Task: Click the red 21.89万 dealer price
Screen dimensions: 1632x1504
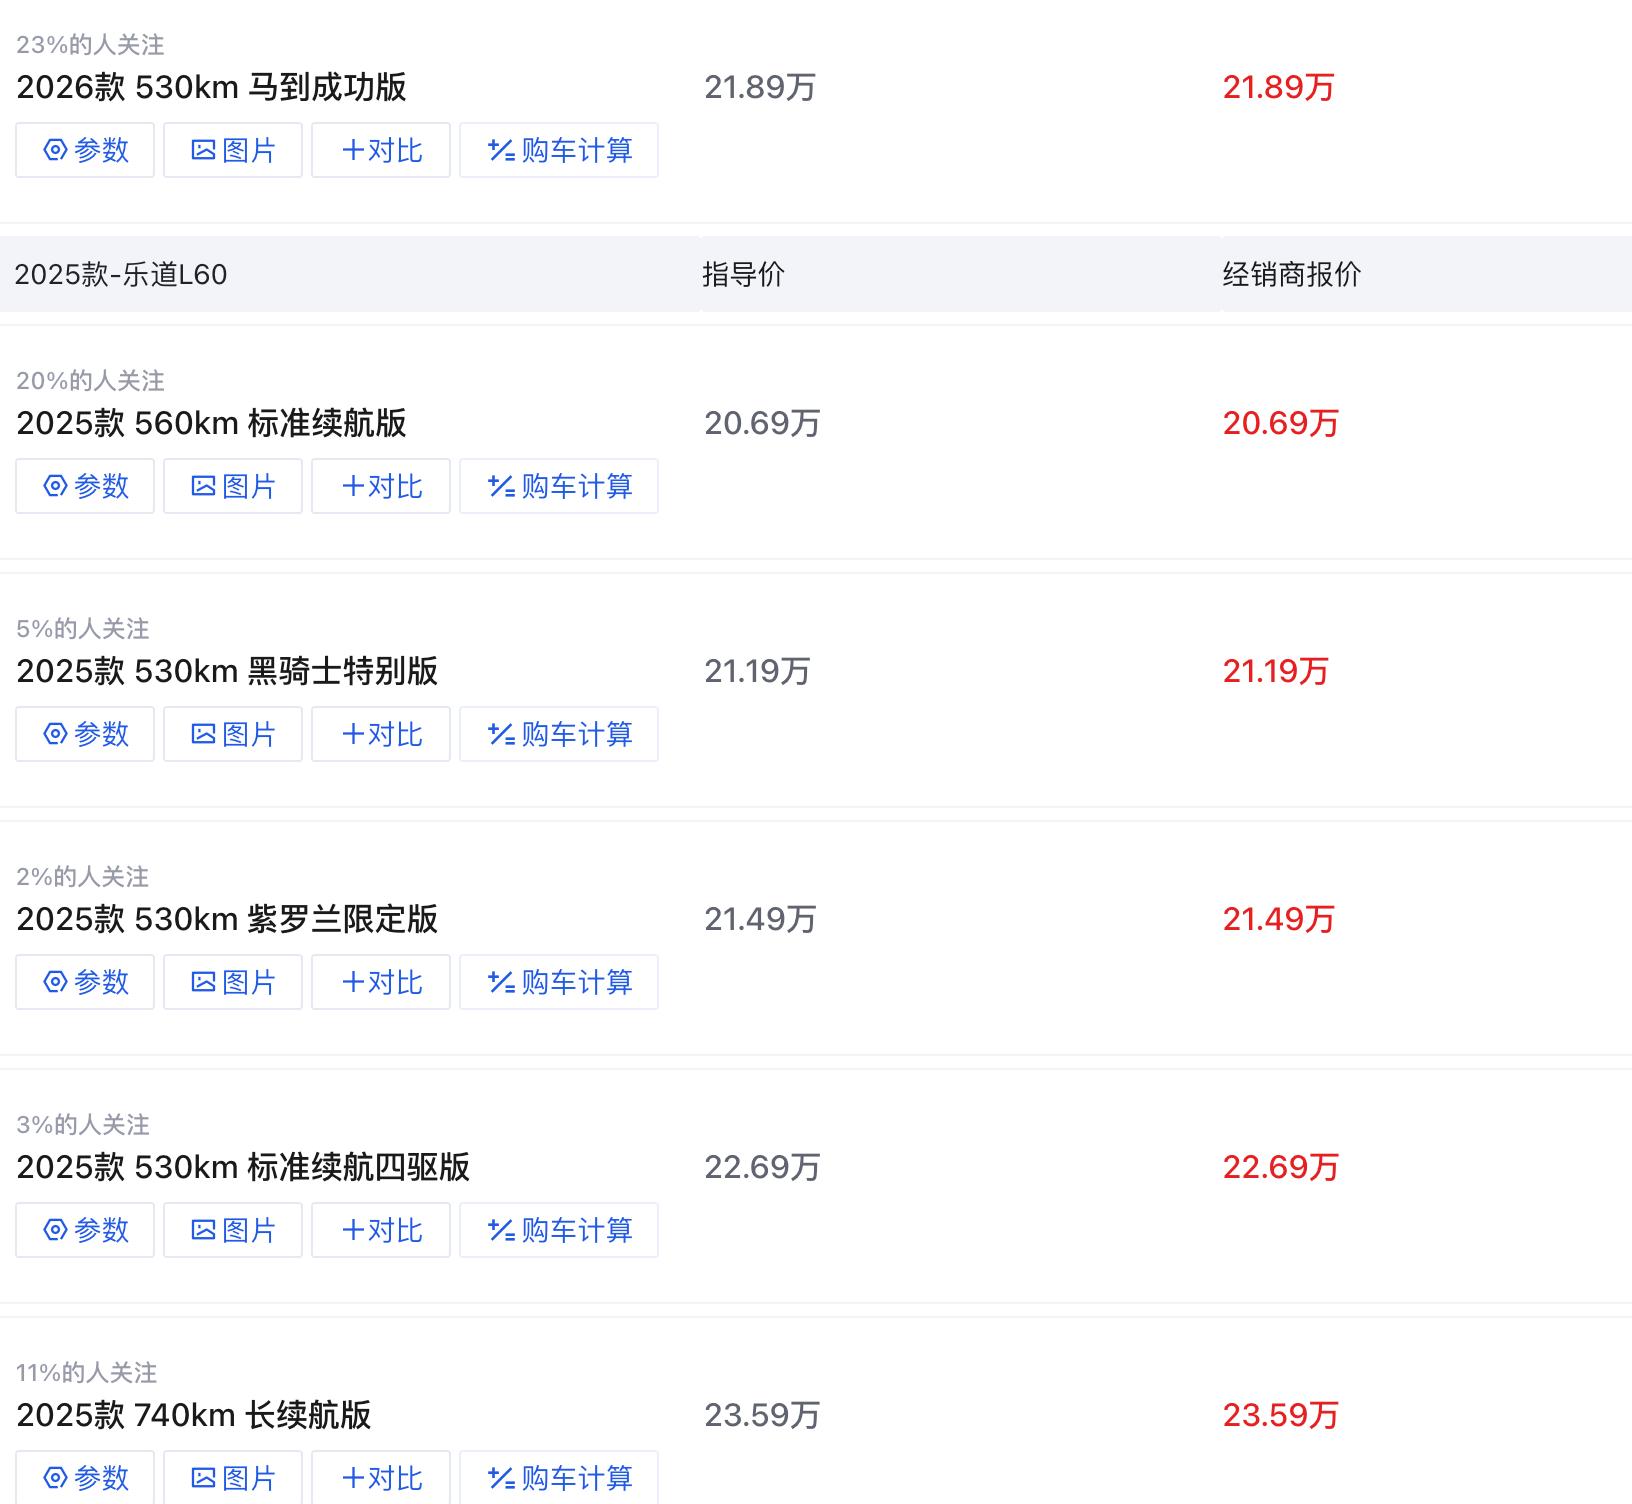Action: [1278, 87]
